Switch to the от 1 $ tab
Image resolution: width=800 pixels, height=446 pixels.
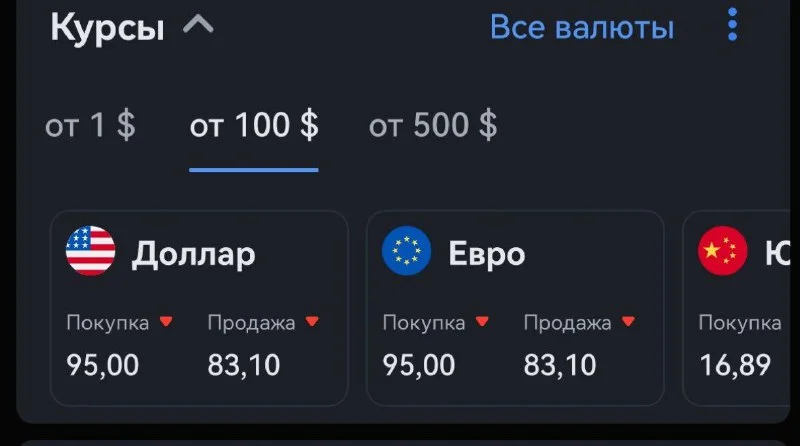(x=90, y=126)
